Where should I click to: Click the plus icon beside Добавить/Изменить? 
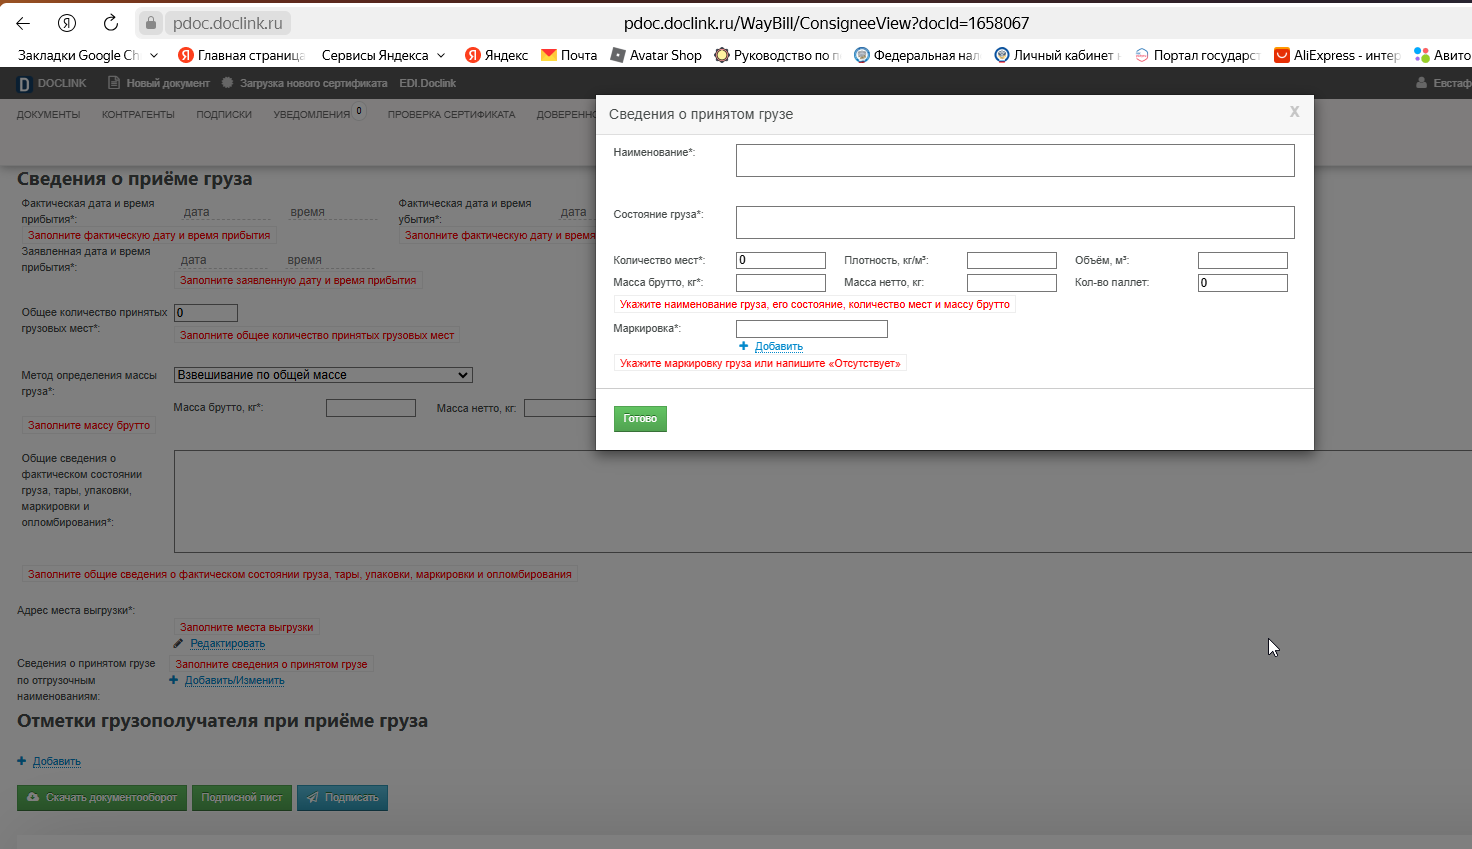(174, 680)
